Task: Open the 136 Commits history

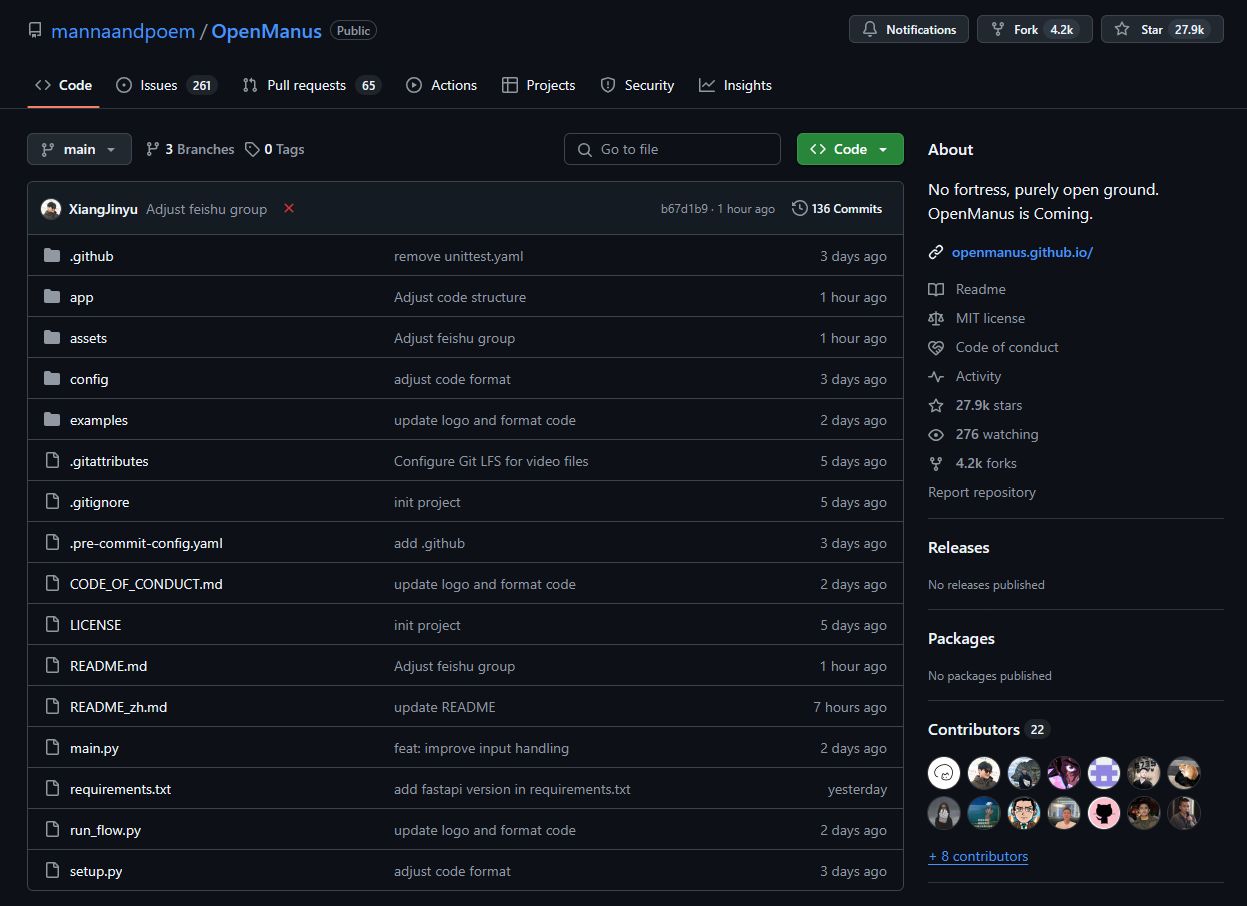Action: pos(837,208)
